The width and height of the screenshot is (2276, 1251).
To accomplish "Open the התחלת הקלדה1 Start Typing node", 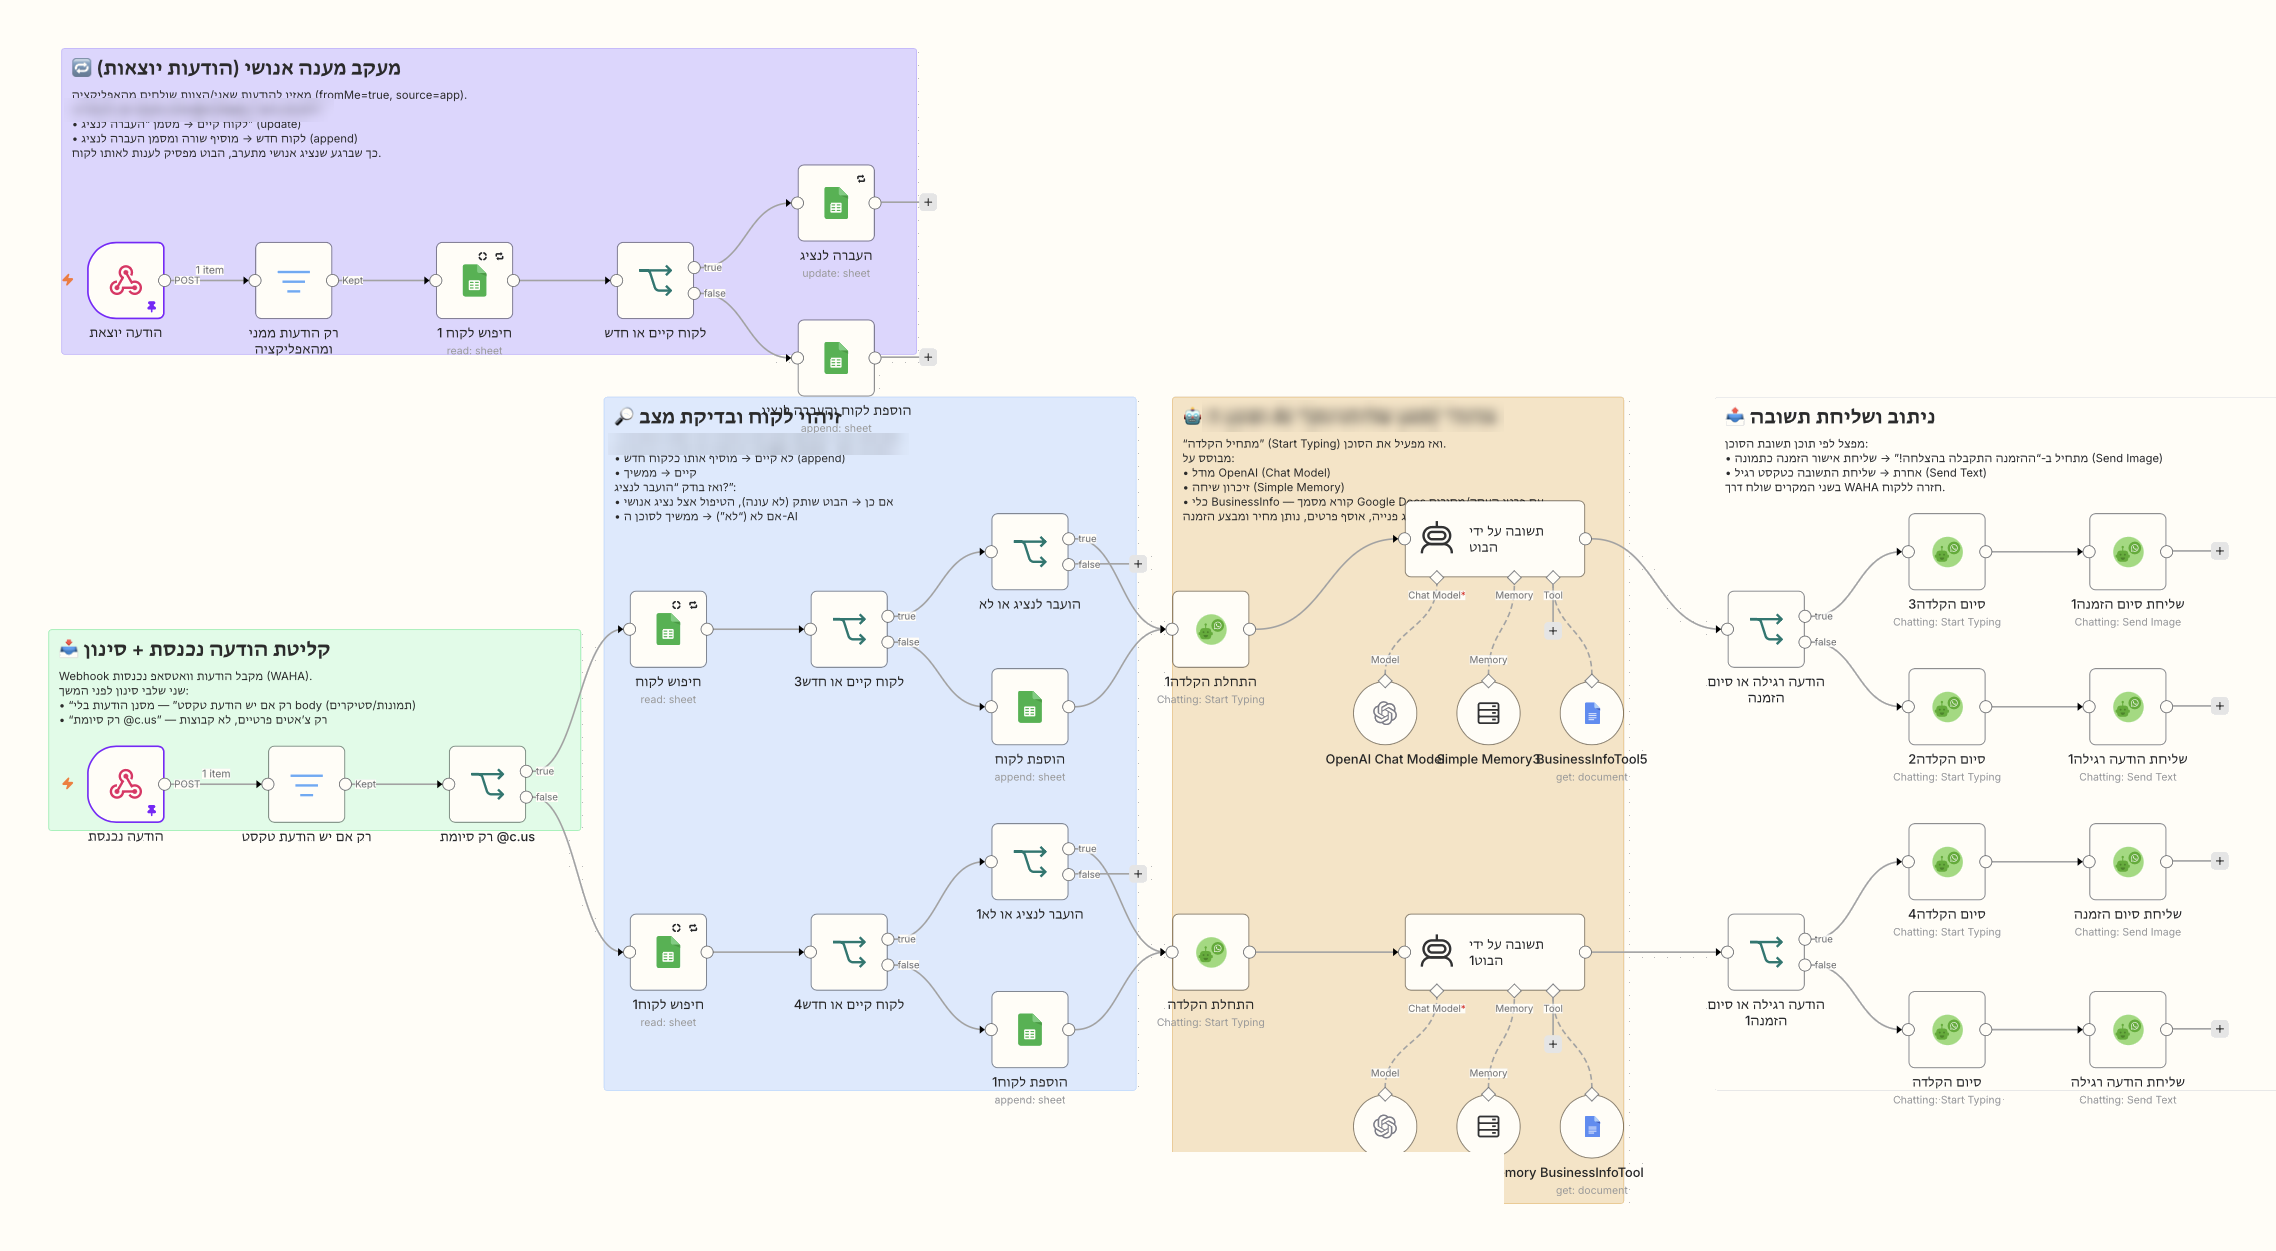I will [1211, 629].
